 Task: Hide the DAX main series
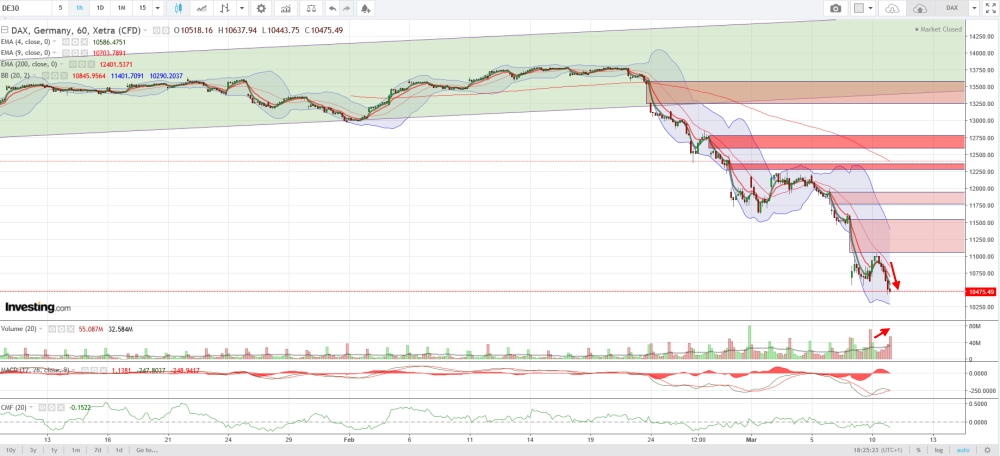coord(156,30)
